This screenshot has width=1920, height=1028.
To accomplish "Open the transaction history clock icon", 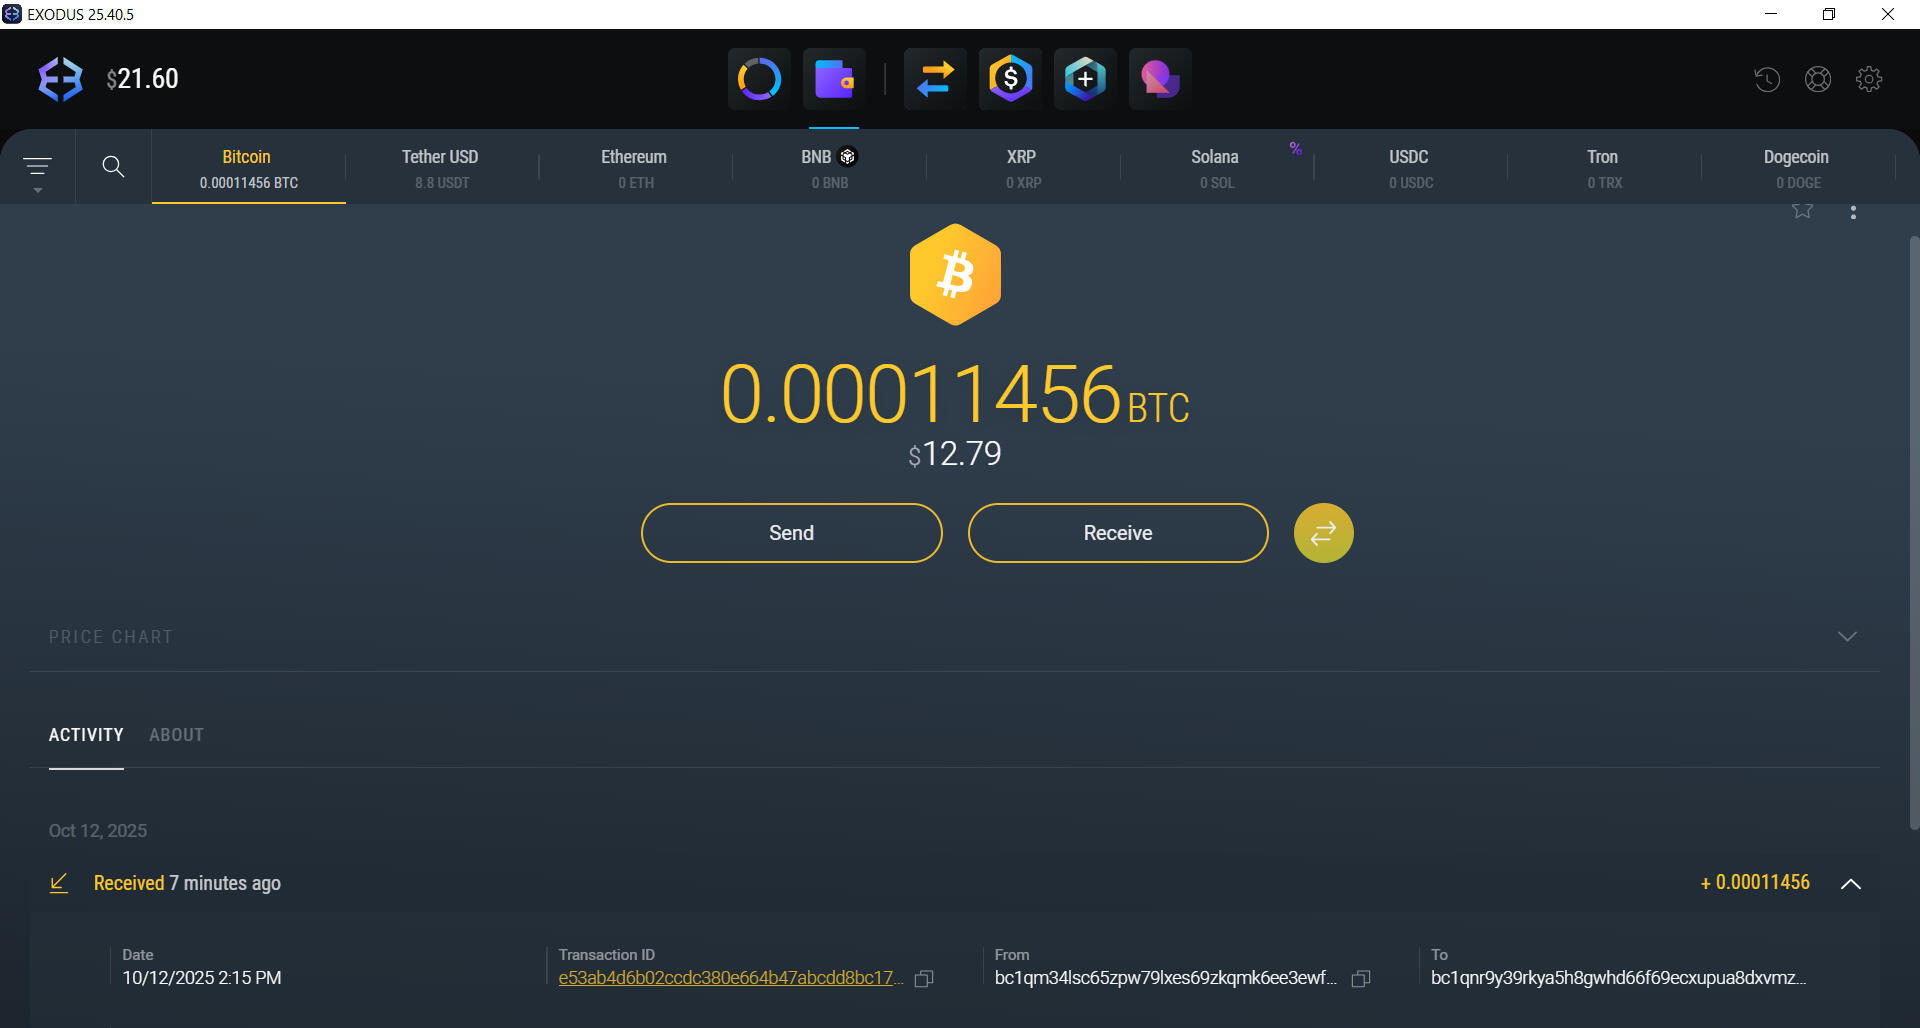I will click(1766, 78).
